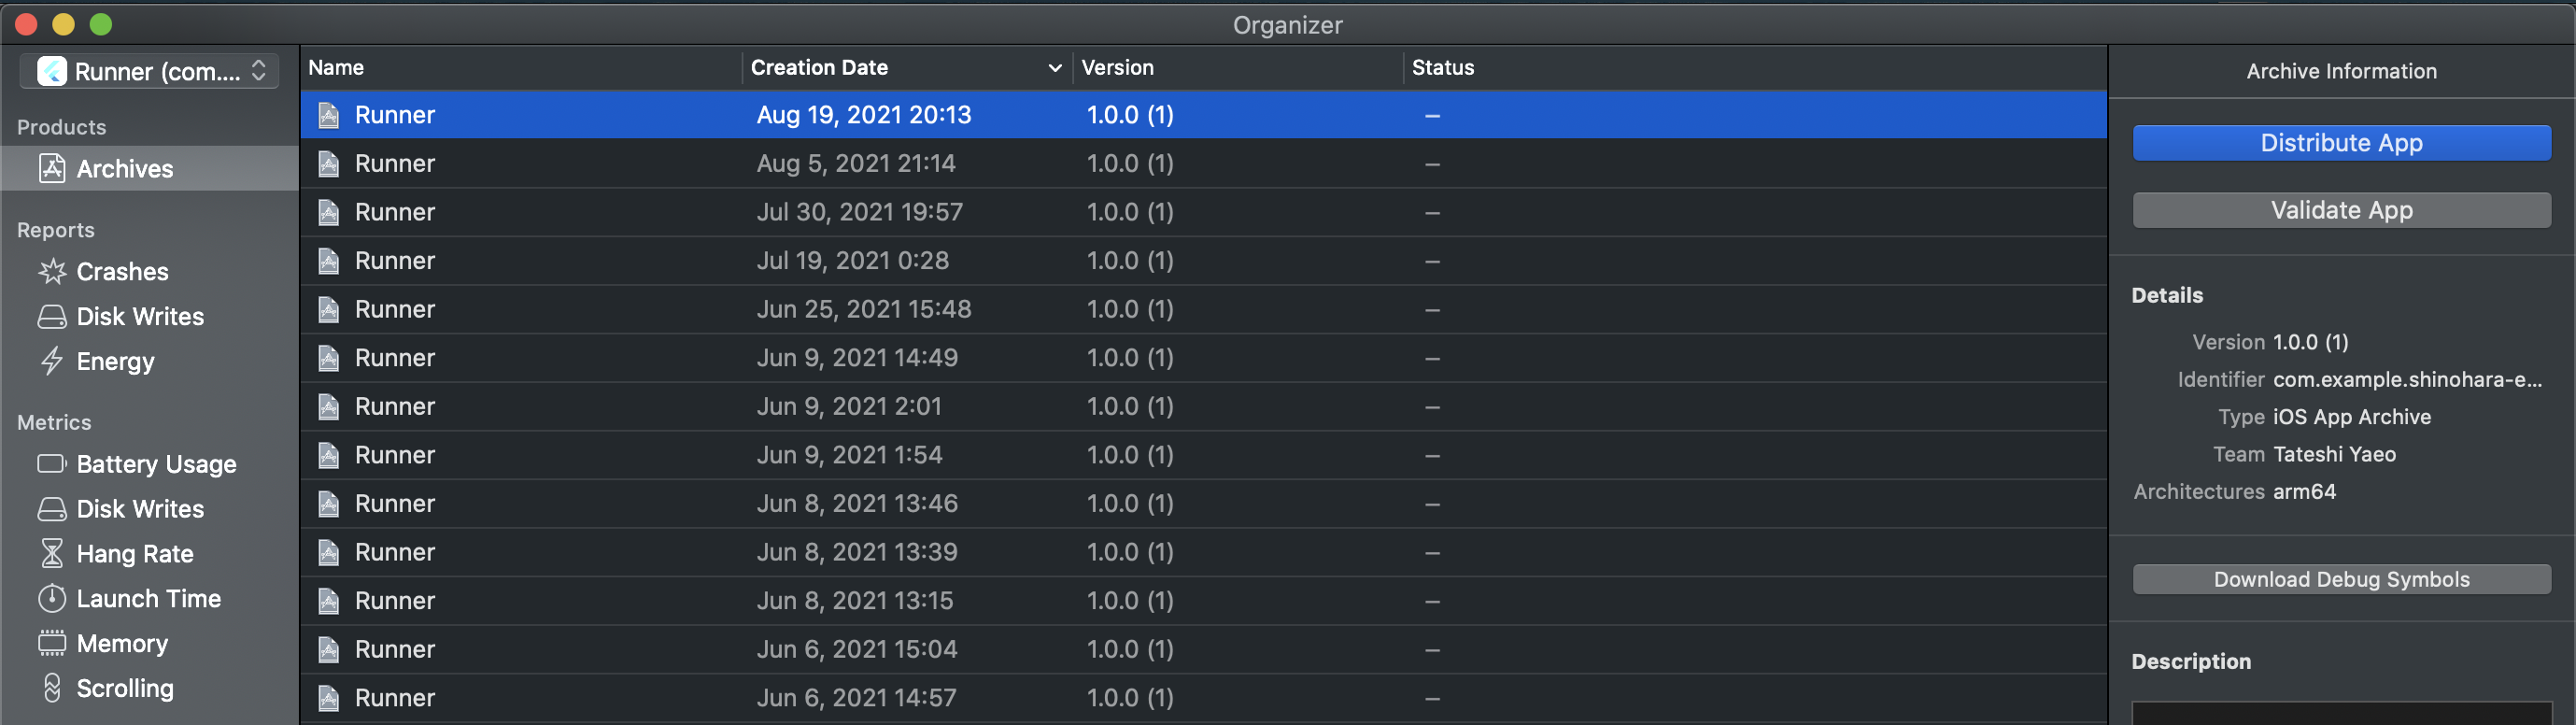
Task: Click archive icon for Jul 19, 2021 archive
Action: pos(329,261)
